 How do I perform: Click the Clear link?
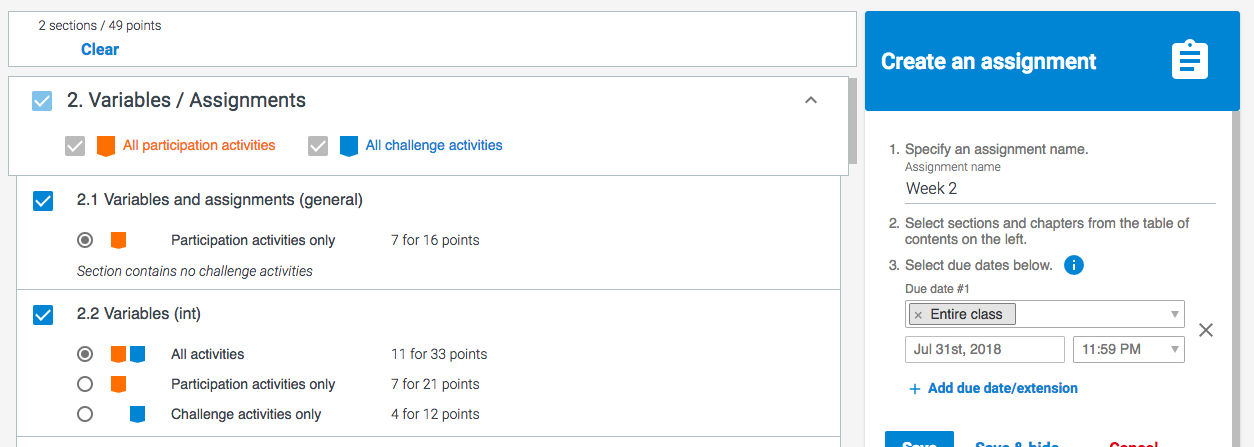(100, 49)
